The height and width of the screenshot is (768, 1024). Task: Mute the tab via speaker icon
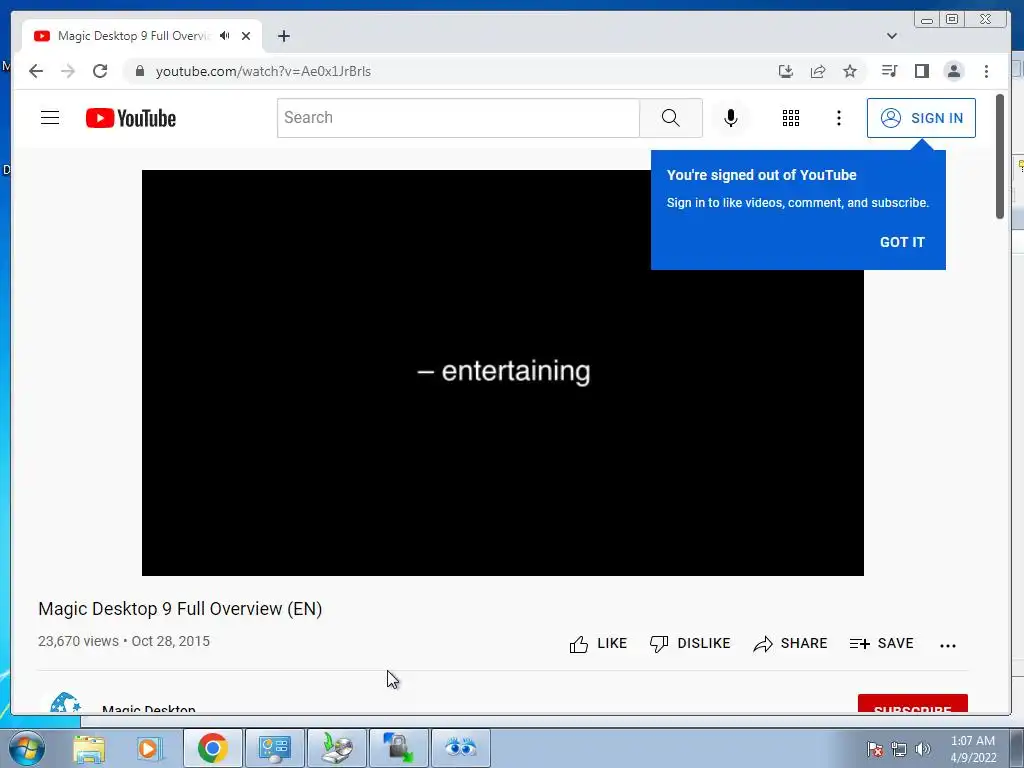[x=225, y=36]
